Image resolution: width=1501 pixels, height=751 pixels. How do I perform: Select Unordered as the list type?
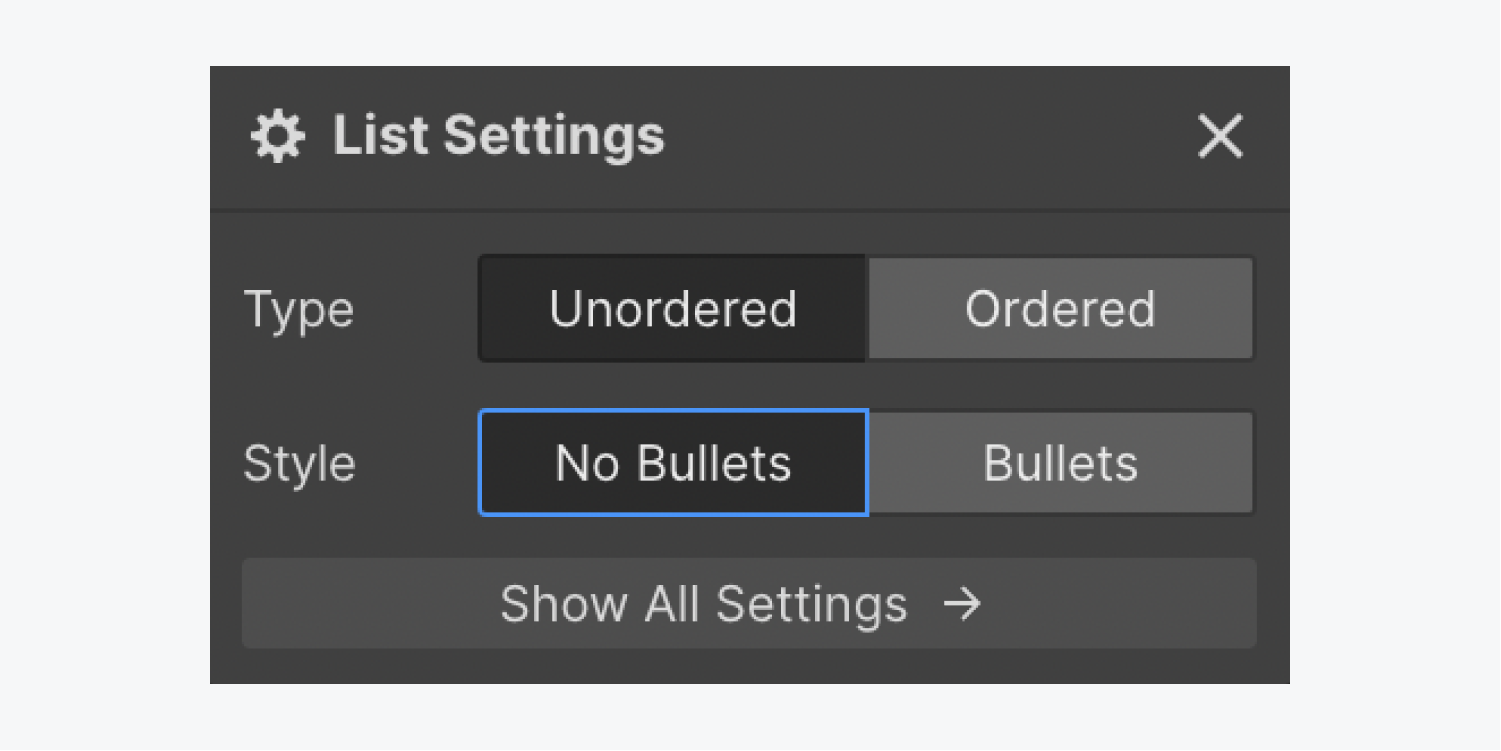click(x=671, y=308)
